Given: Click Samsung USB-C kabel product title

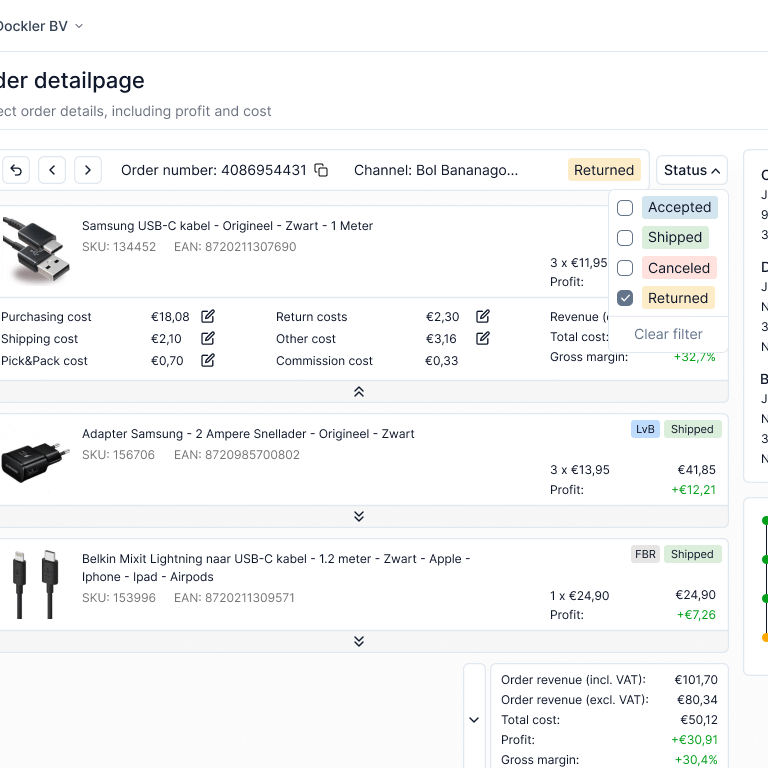Looking at the screenshot, I should 227,226.
